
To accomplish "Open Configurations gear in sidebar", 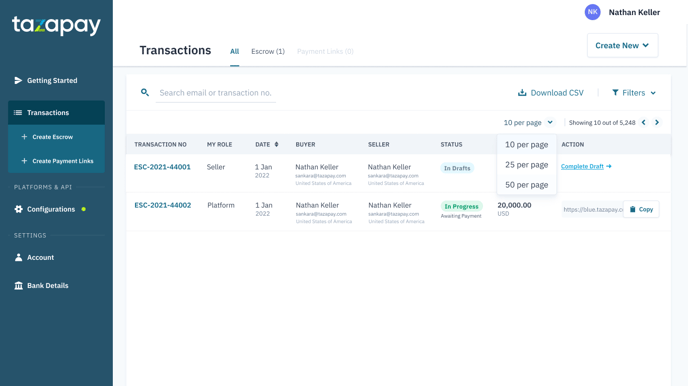I will [x=18, y=209].
